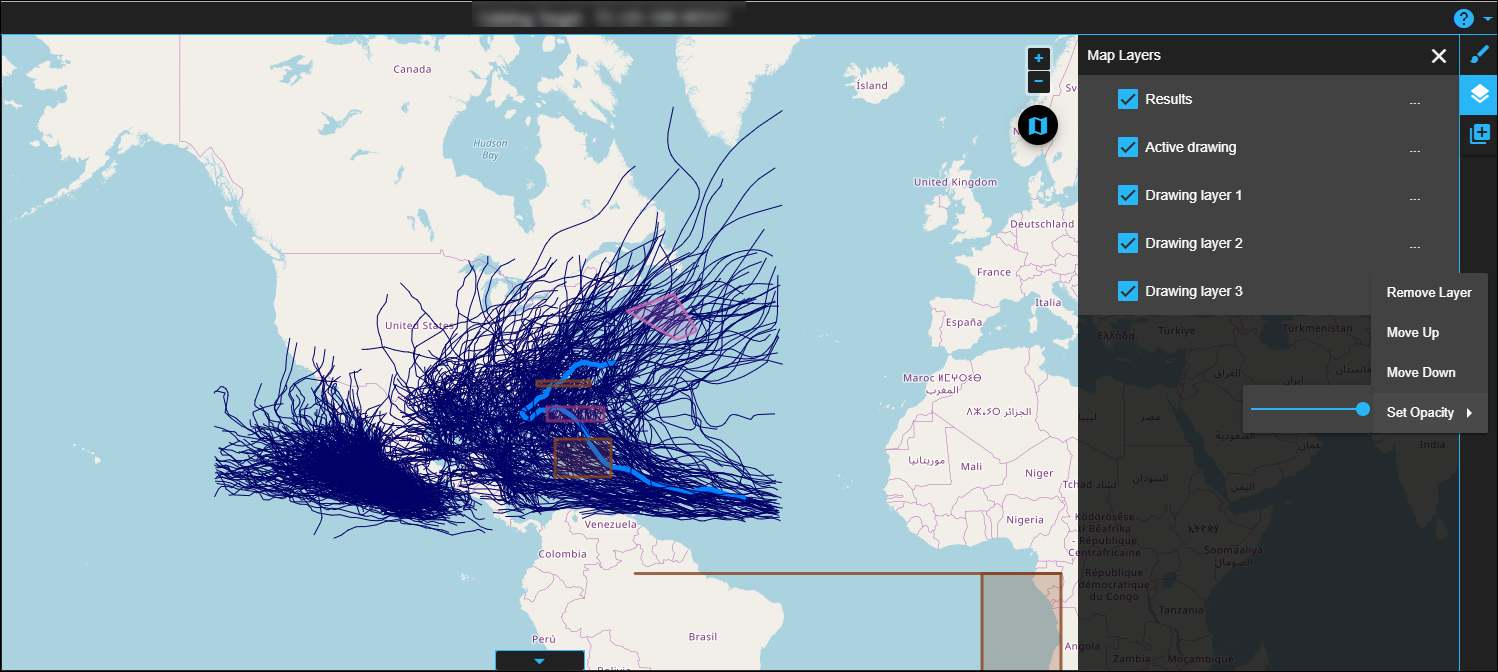Viewport: 1498px width, 672px height.
Task: Hide Drawing layer 1 via checkbox
Action: [1128, 195]
